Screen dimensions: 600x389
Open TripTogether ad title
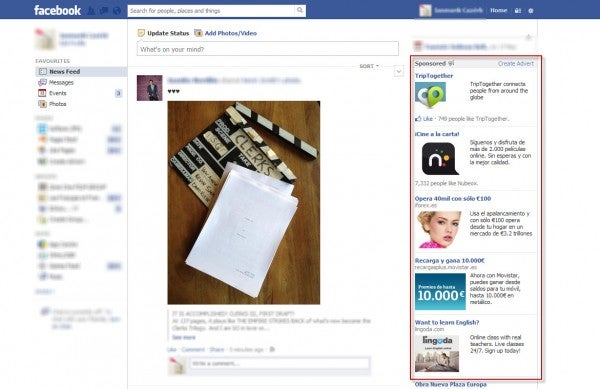pos(434,76)
